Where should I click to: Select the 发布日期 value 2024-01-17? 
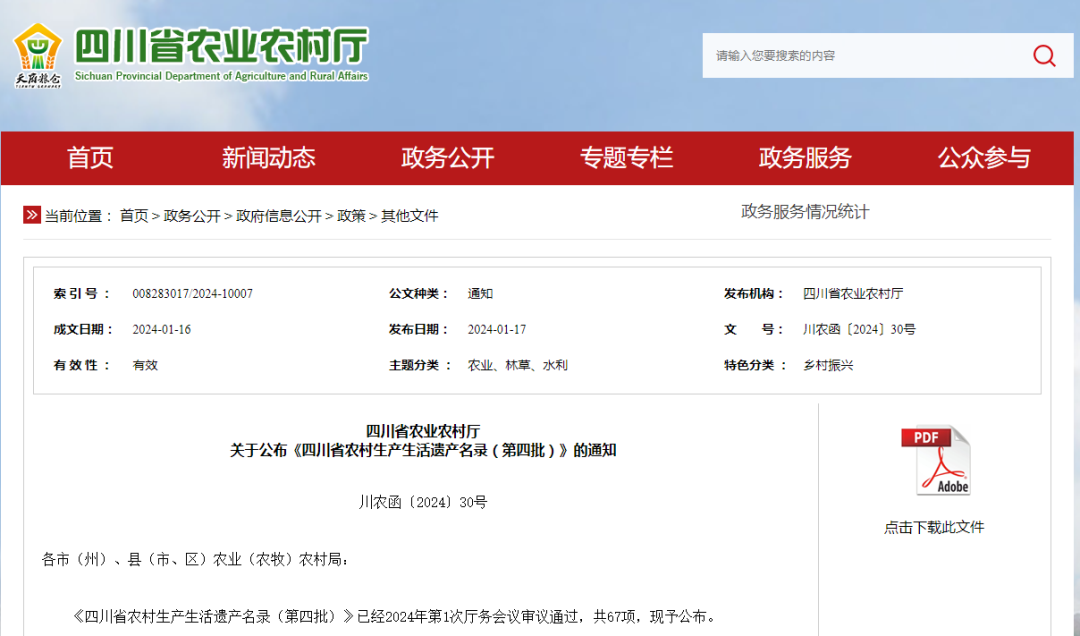(497, 329)
